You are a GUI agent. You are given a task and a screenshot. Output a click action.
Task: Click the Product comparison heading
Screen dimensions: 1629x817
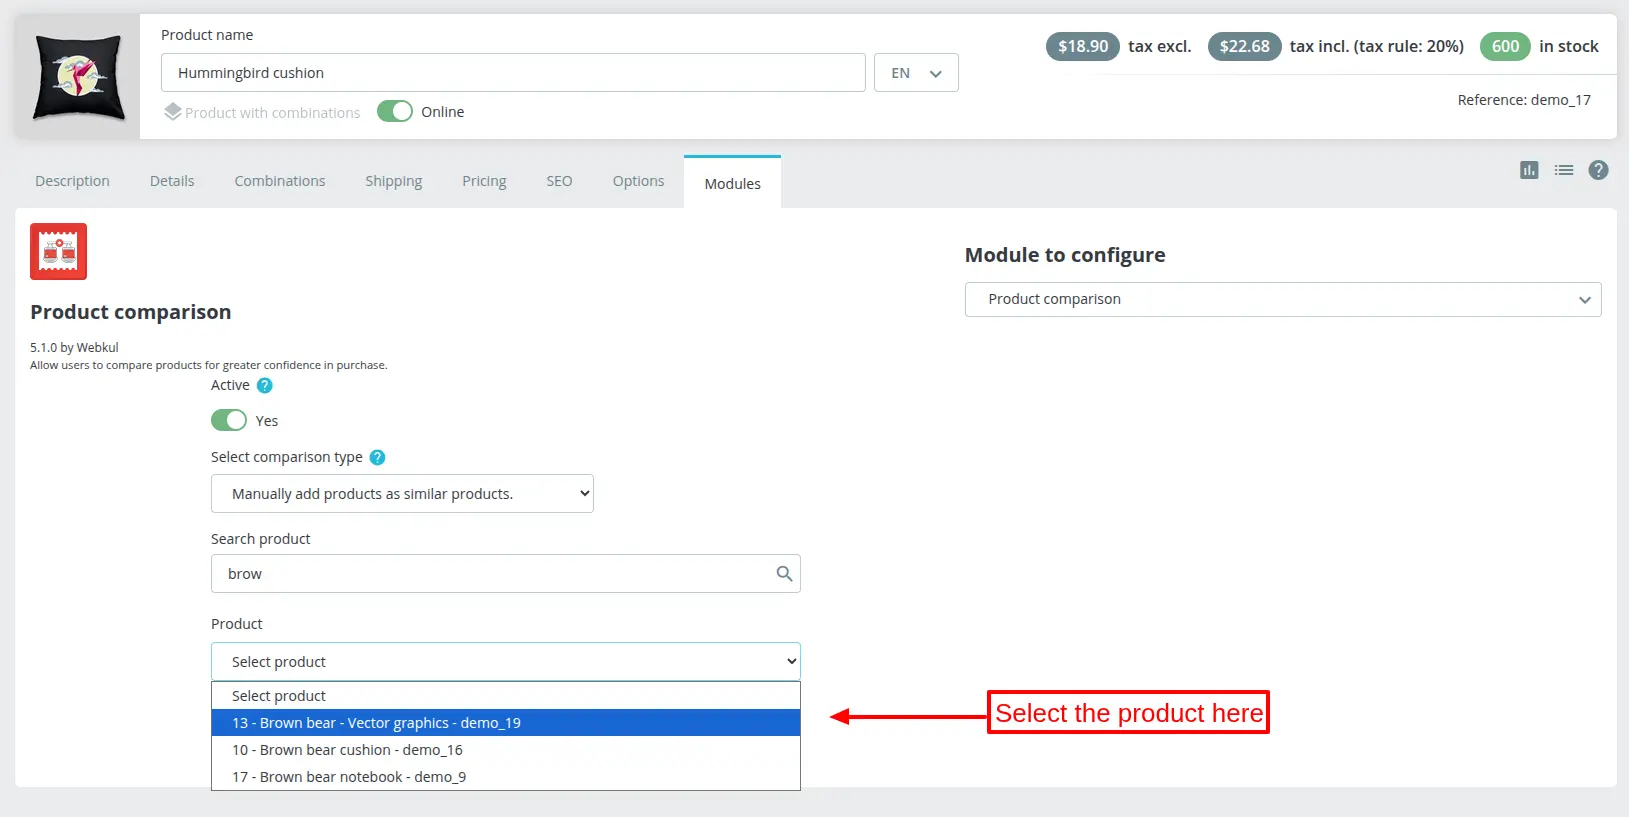pos(131,312)
